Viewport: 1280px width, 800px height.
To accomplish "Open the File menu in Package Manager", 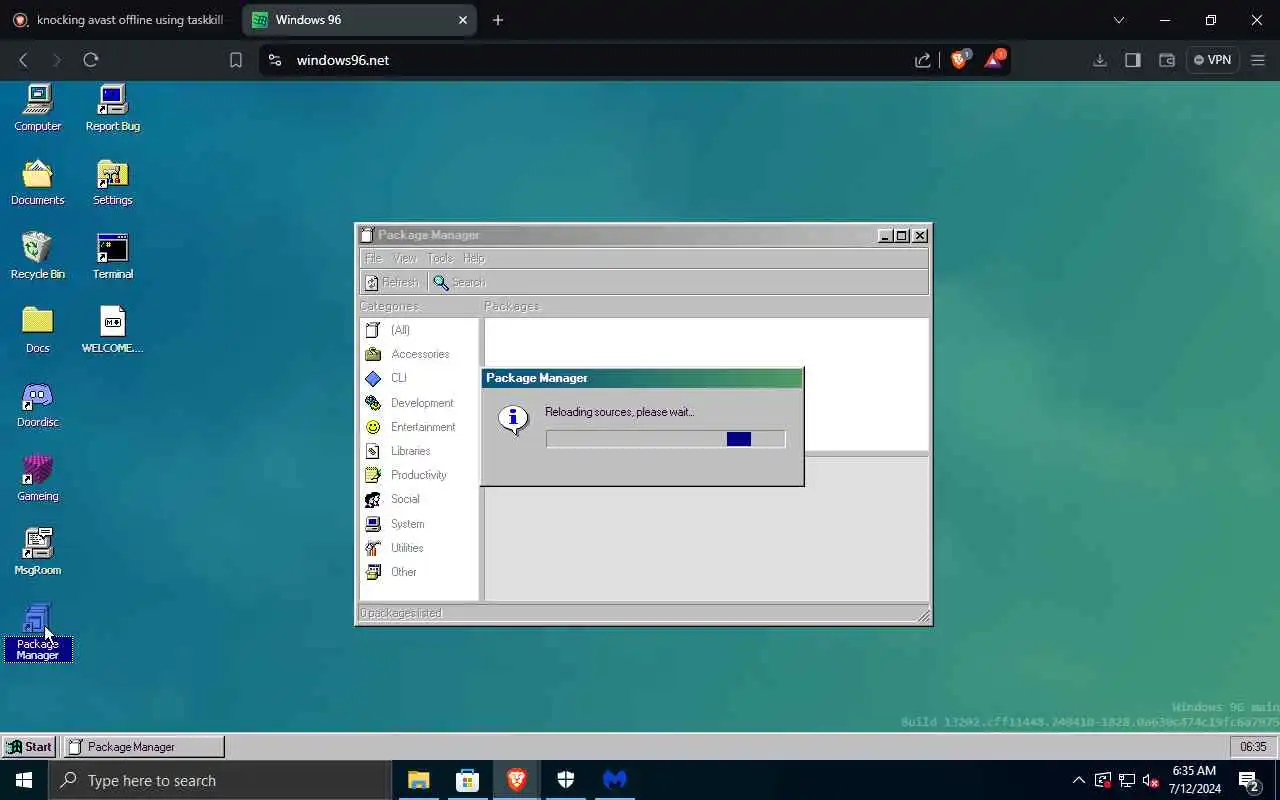I will tap(373, 258).
